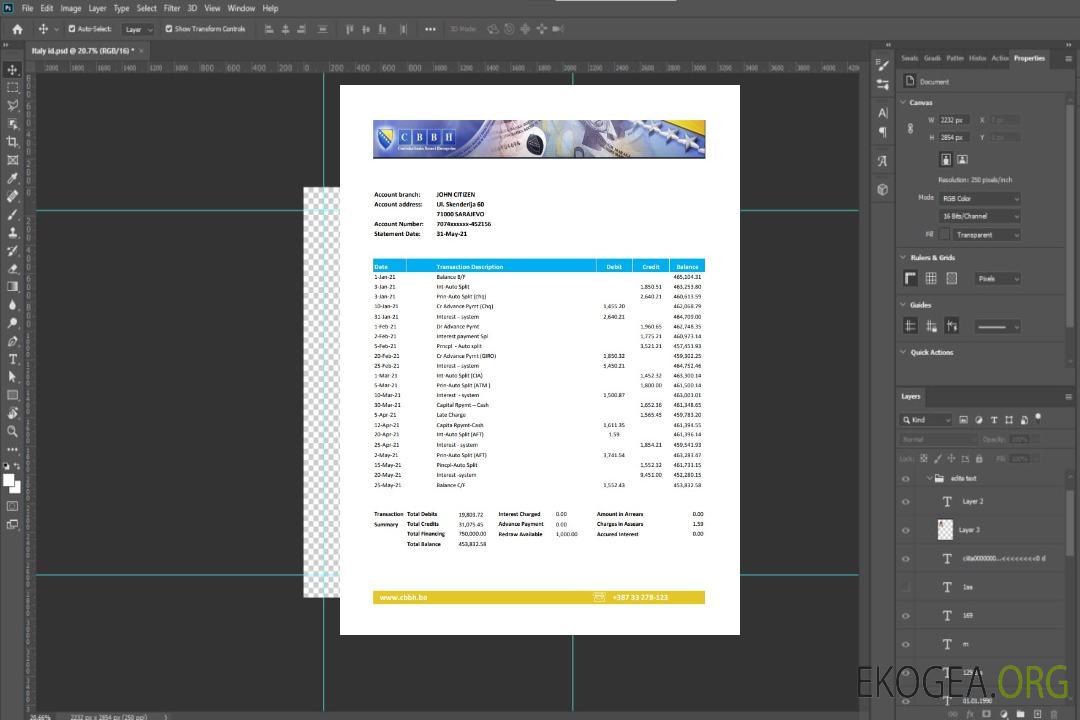Show the hidden '1aa' text layer
This screenshot has height=720, width=1080.
tap(906, 588)
